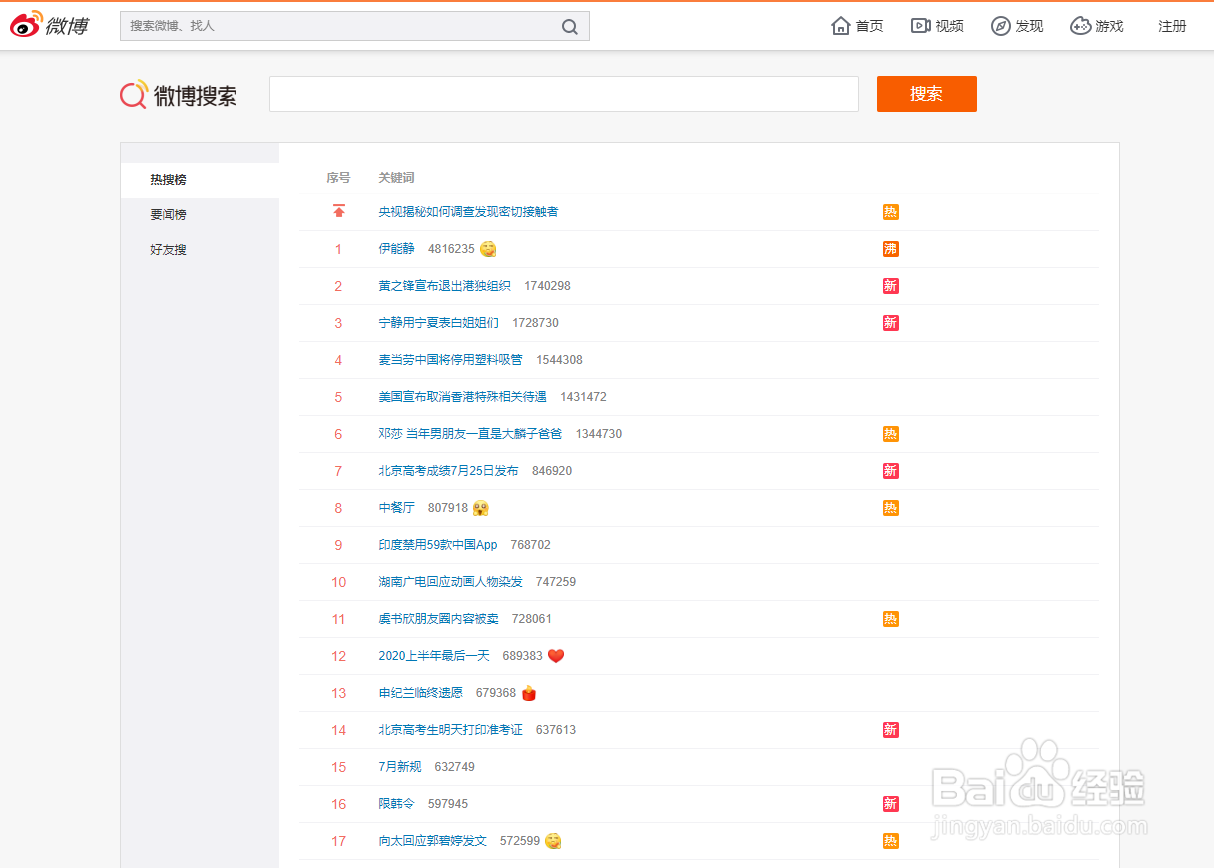Click the count 1544308 in row 4
Image resolution: width=1214 pixels, height=868 pixels.
point(559,360)
